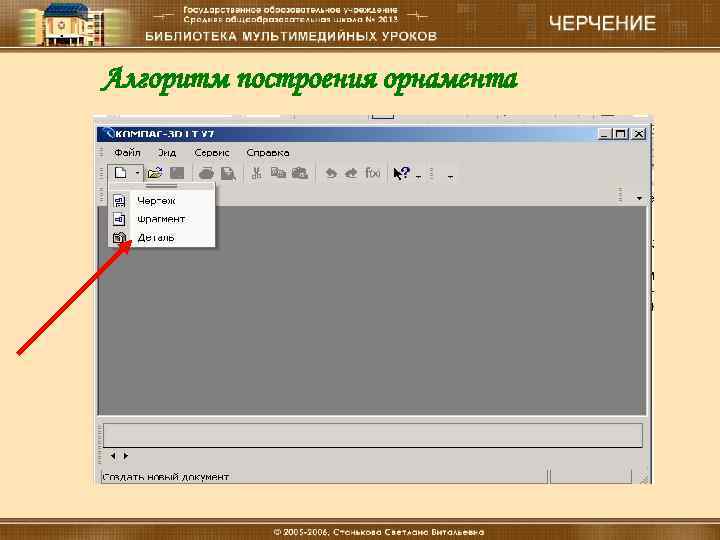Expand the New document dropdown arrow
Screen dimensions: 720x540
click(x=137, y=173)
